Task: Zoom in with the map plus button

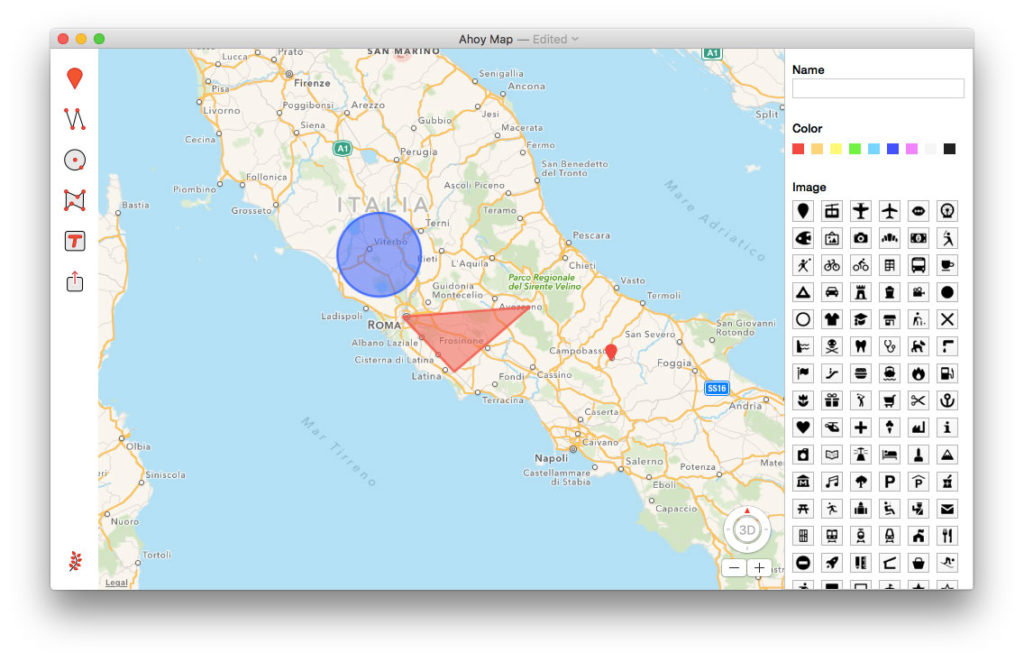Action: coord(759,567)
